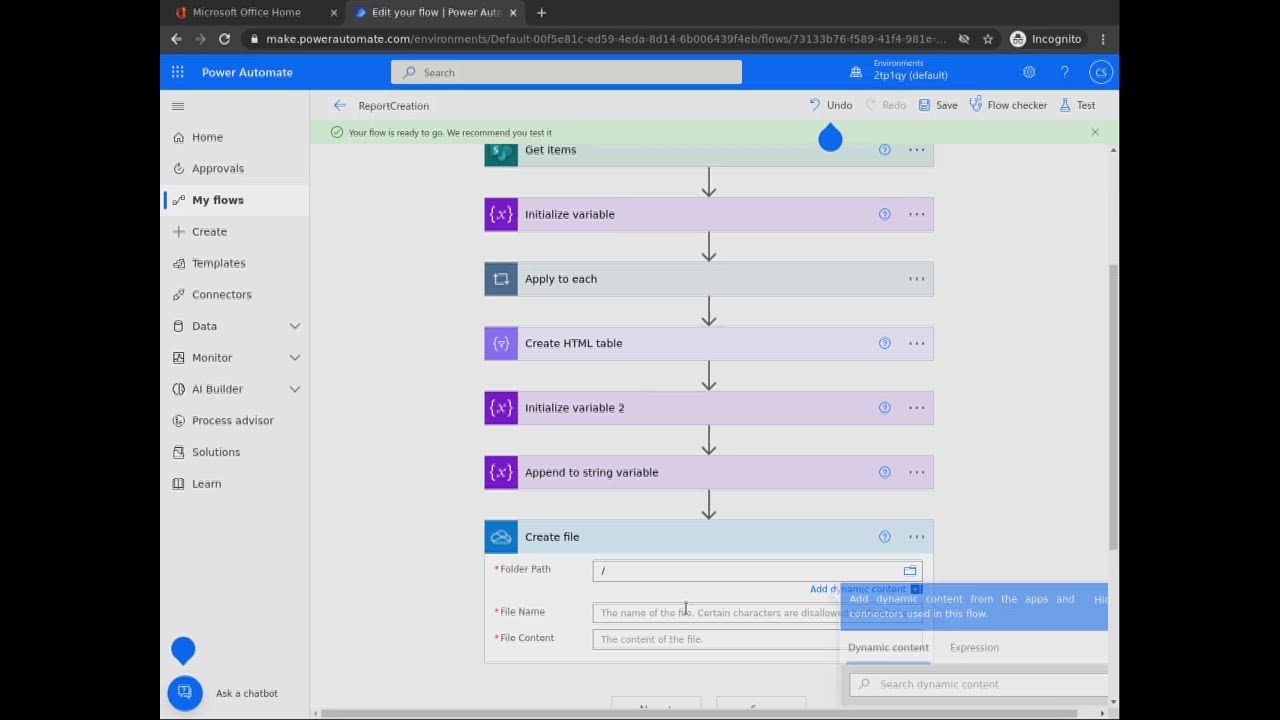This screenshot has height=720, width=1280.
Task: Open the folder picker for Folder Path
Action: 910,571
